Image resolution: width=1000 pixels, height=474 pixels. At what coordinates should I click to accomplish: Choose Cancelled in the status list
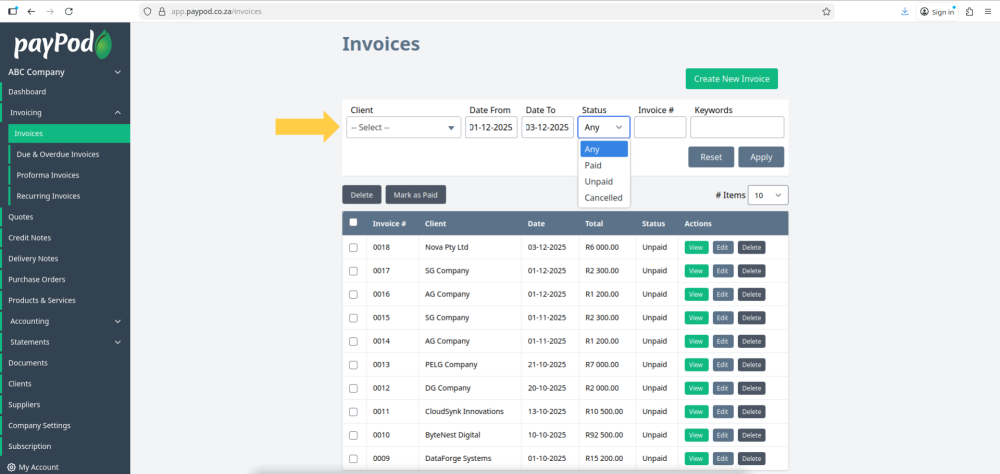[x=604, y=198]
